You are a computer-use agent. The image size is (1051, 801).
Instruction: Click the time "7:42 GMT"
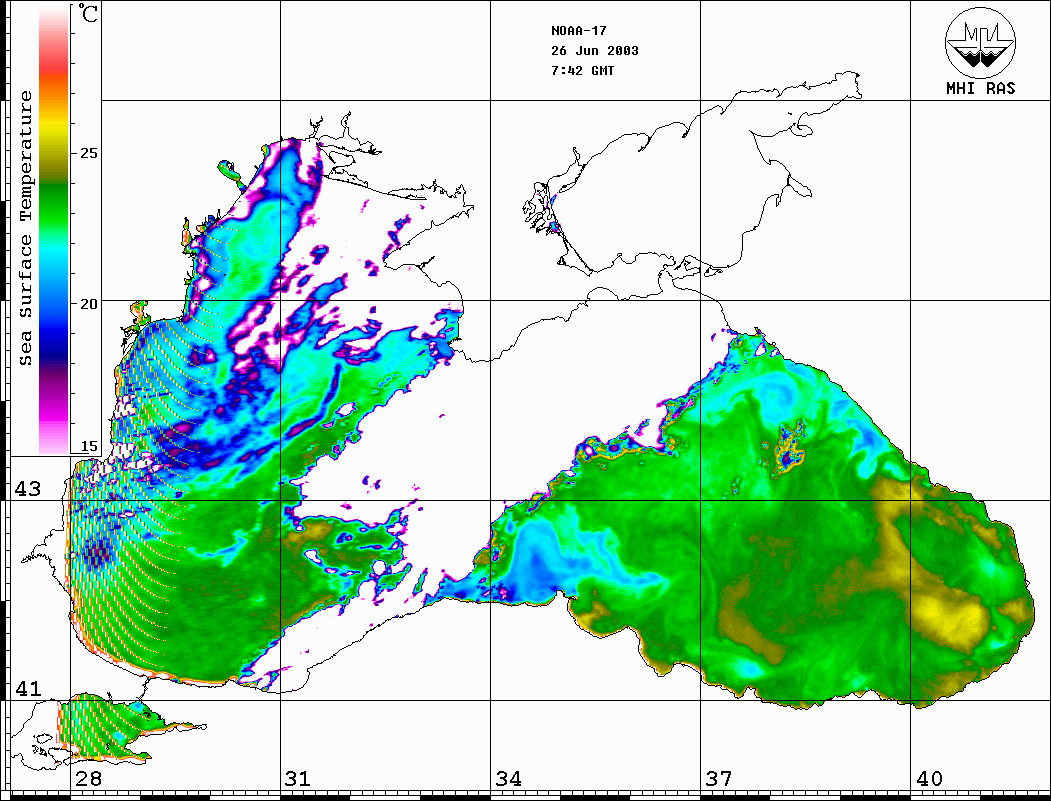coord(582,70)
